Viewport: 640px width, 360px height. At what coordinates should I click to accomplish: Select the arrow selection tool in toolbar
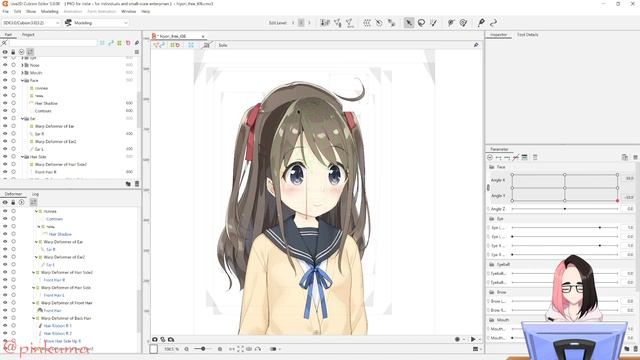click(409, 23)
